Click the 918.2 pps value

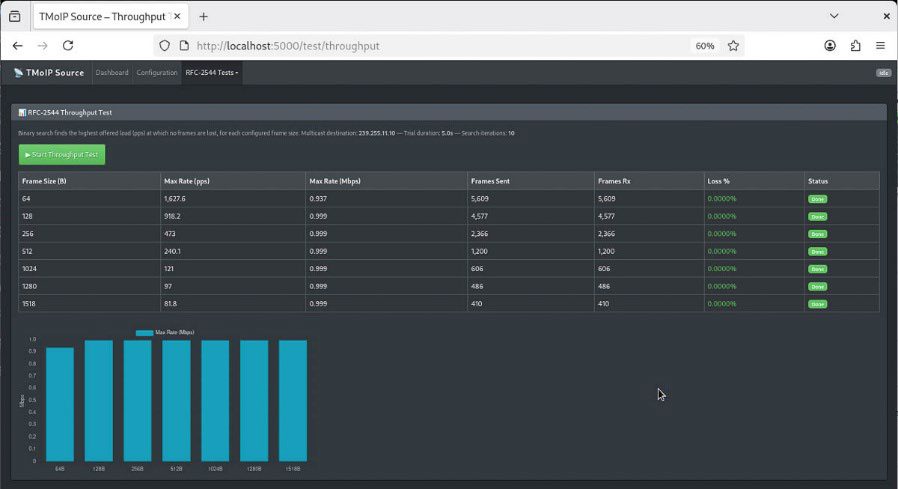coord(172,216)
